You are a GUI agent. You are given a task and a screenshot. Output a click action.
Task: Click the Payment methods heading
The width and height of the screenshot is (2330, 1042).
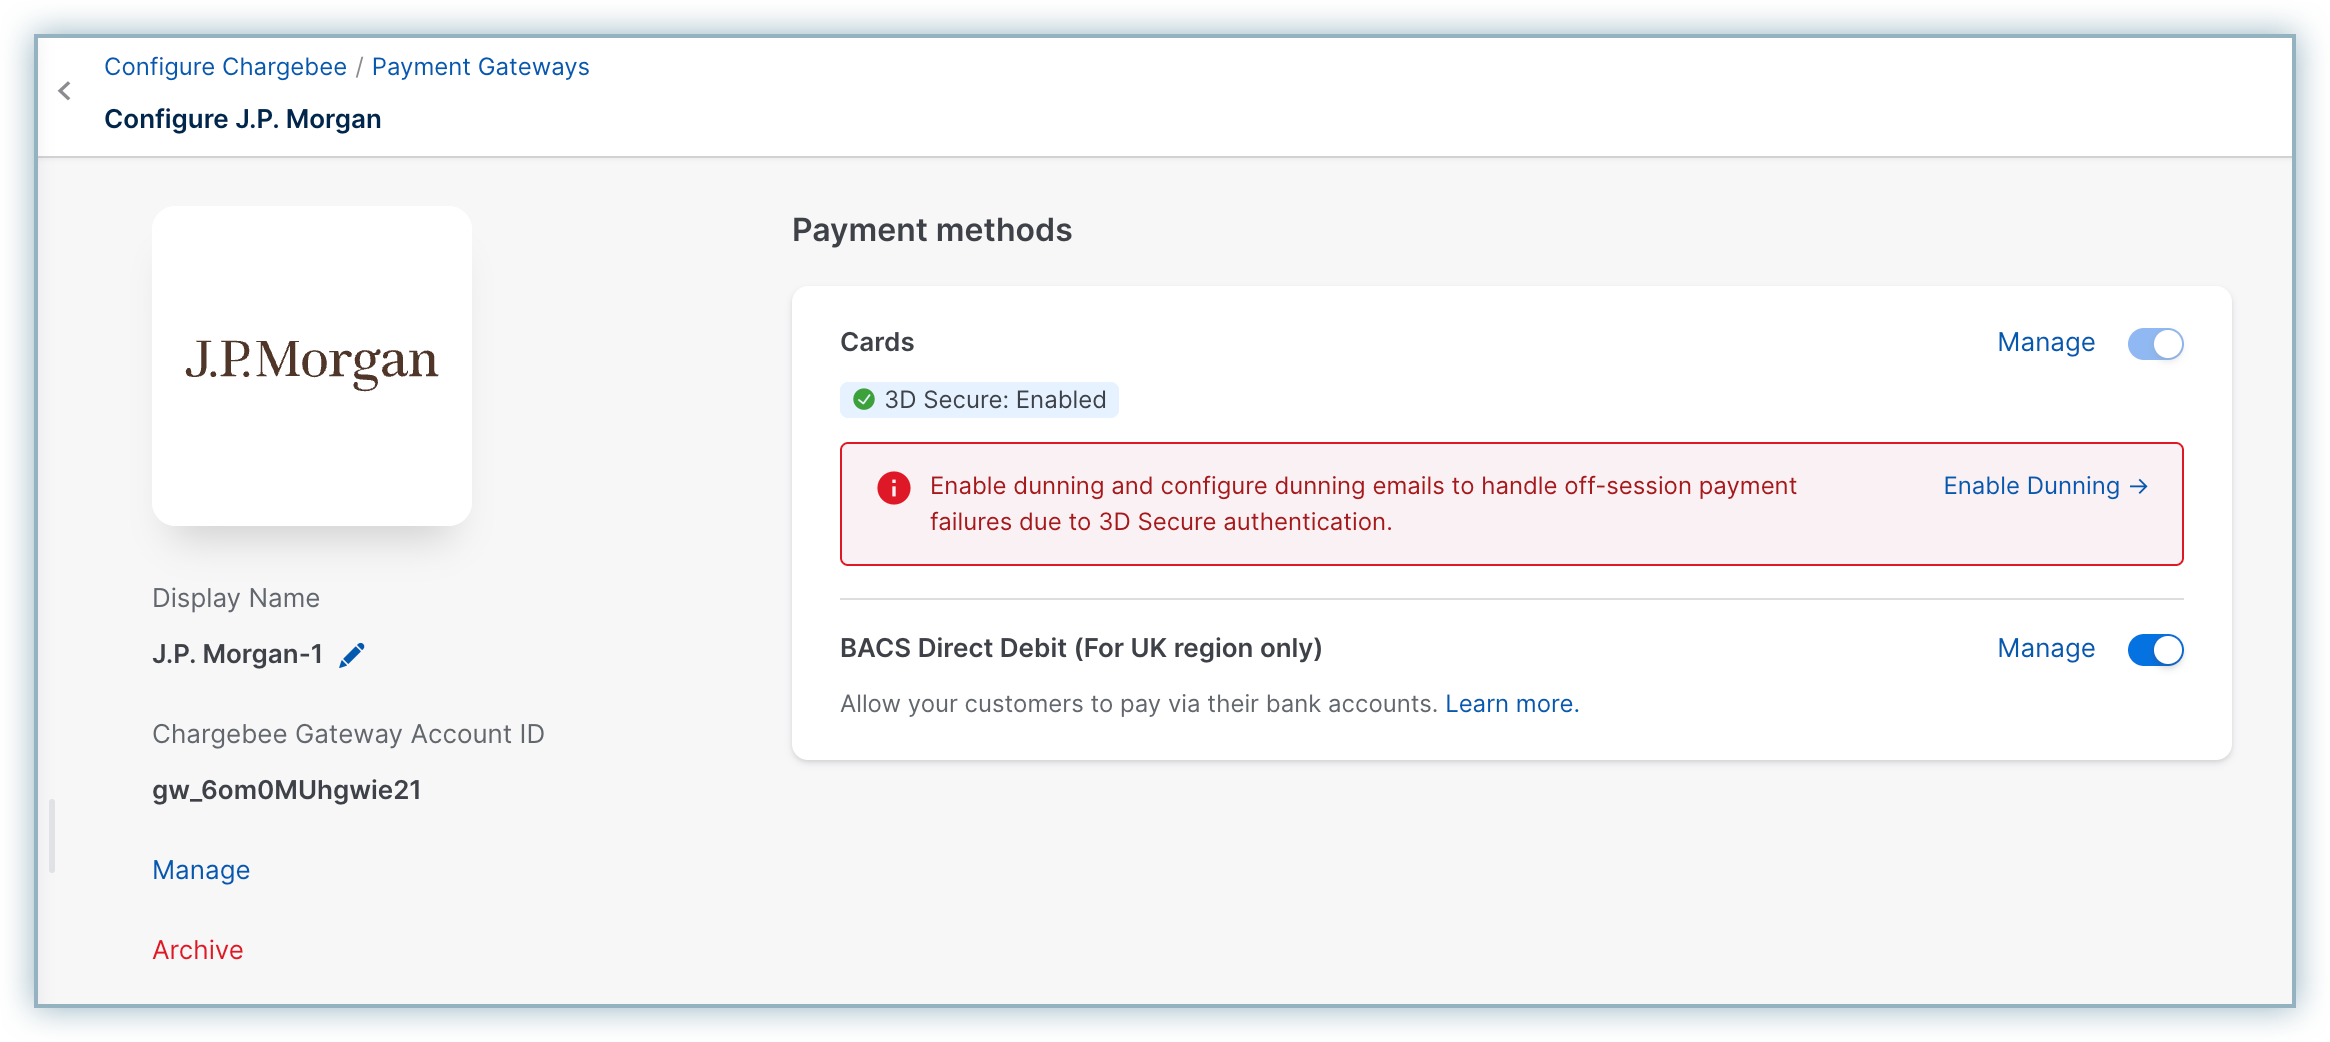point(932,230)
